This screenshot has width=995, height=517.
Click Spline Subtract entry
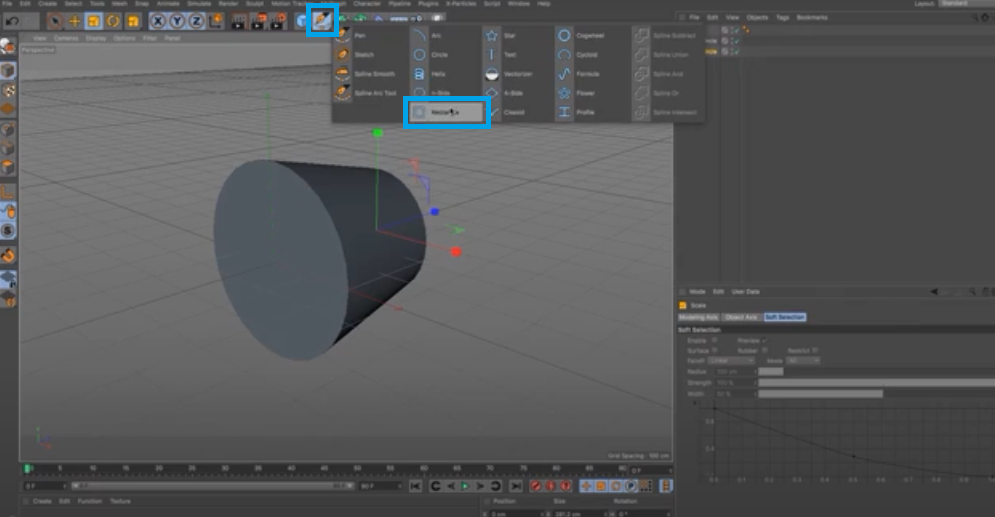(674, 36)
